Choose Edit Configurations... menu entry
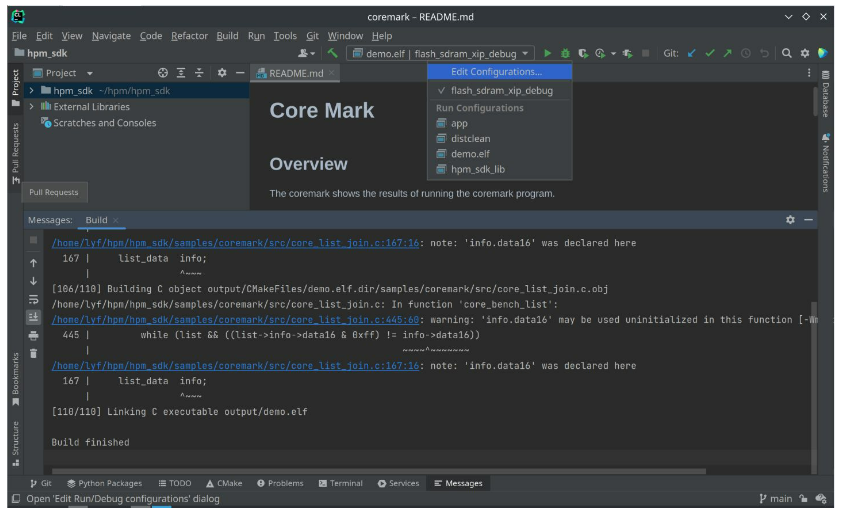The image size is (842, 515). 496,72
